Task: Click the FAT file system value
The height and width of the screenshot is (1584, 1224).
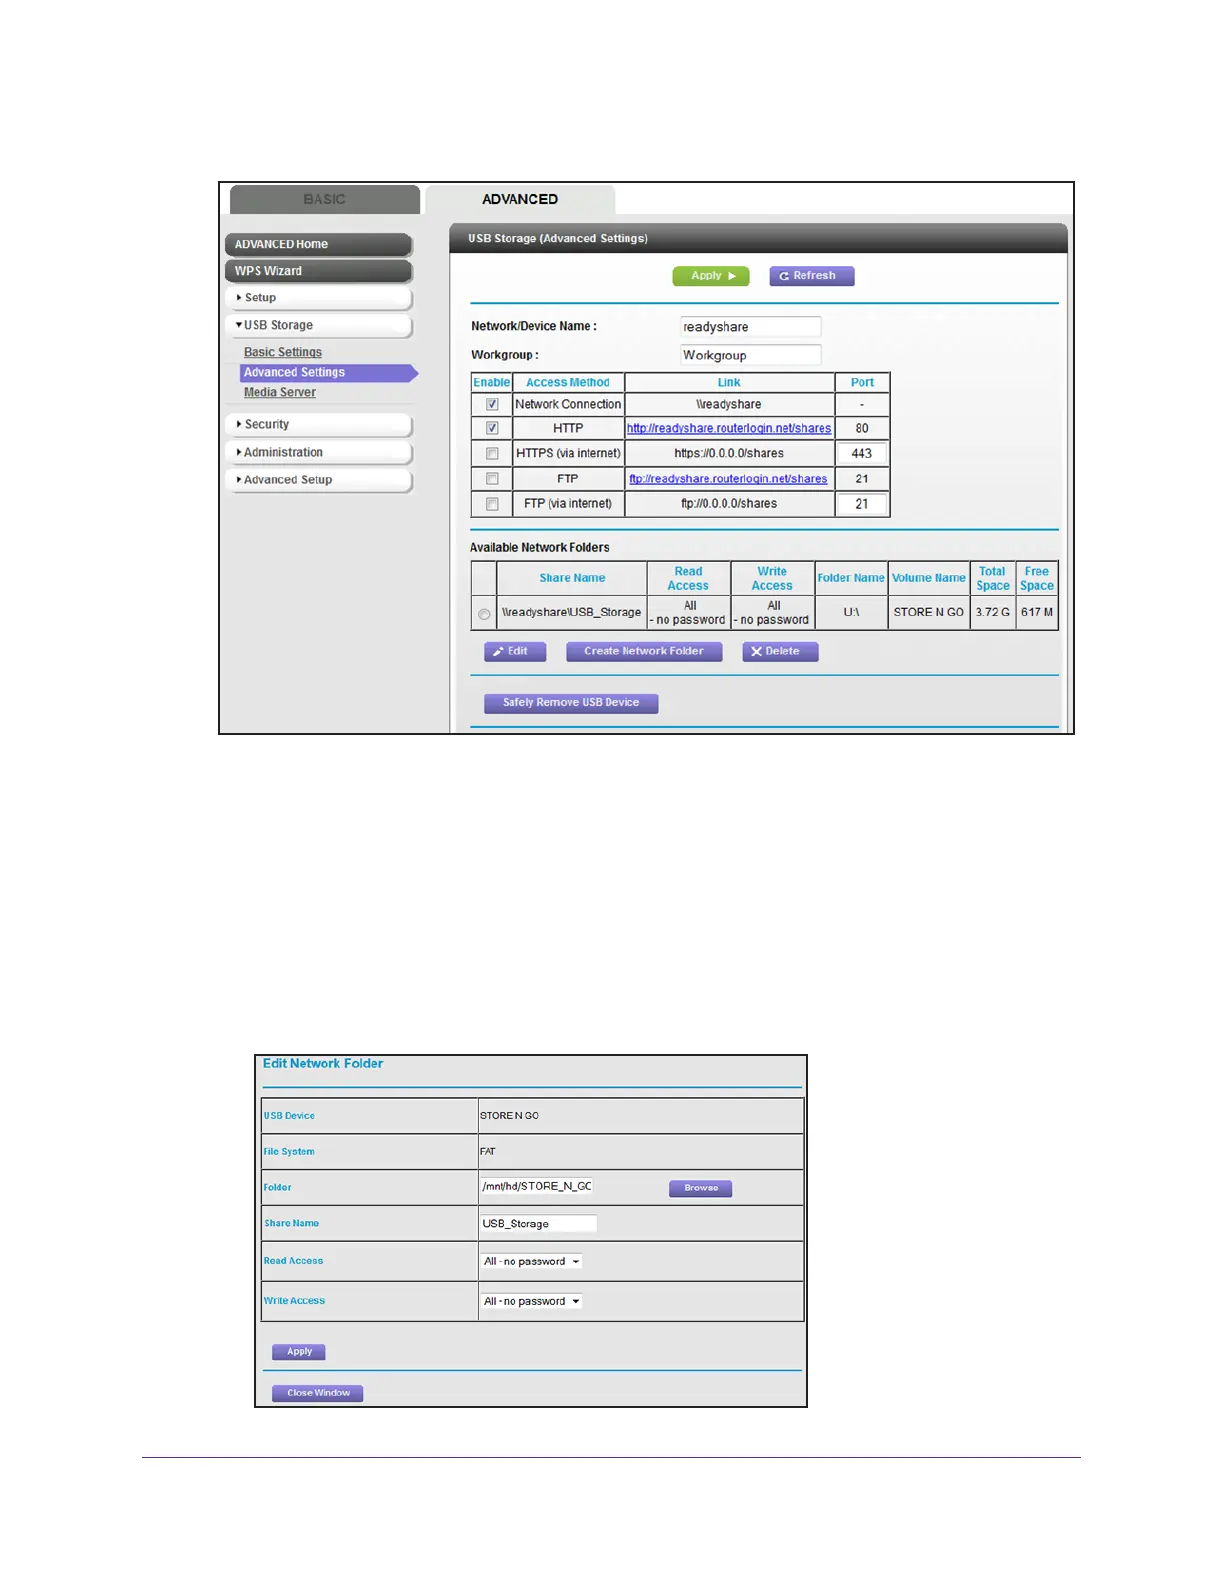Action: tap(488, 1152)
